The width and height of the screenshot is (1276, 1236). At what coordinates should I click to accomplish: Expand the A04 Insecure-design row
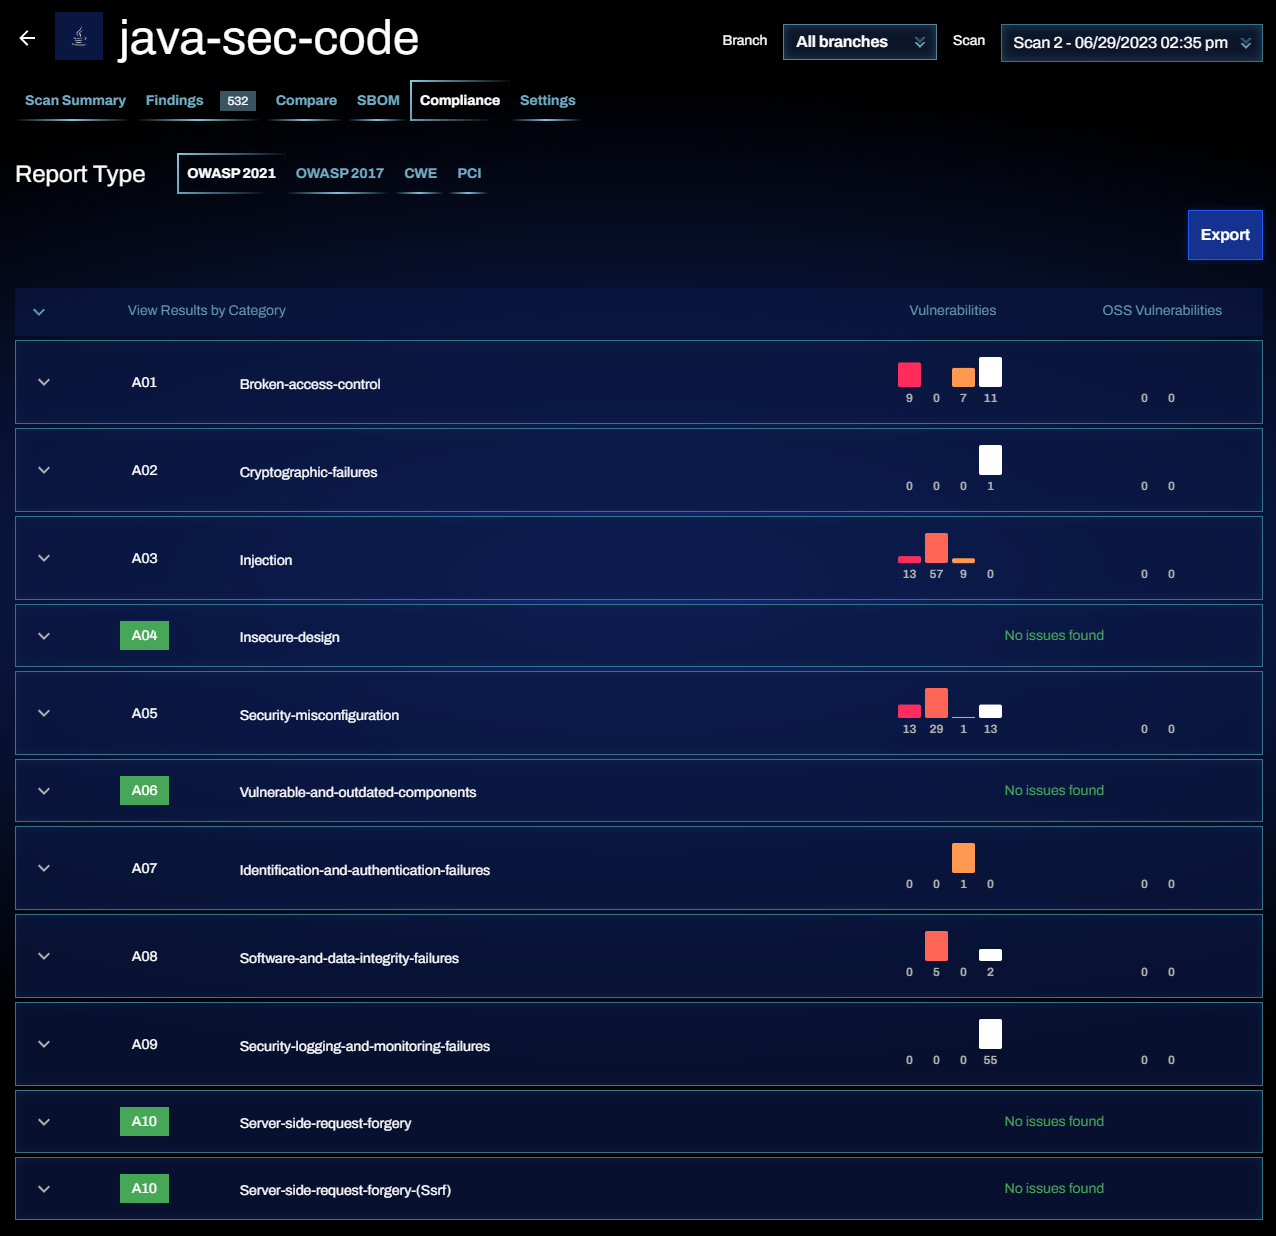point(44,636)
